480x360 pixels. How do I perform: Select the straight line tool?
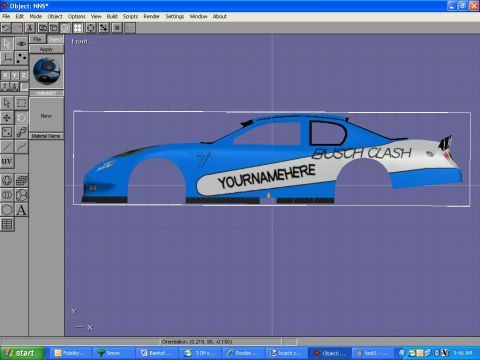7,147
